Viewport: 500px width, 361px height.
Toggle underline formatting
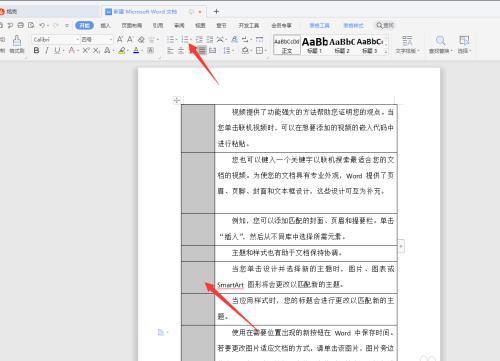(x=57, y=51)
